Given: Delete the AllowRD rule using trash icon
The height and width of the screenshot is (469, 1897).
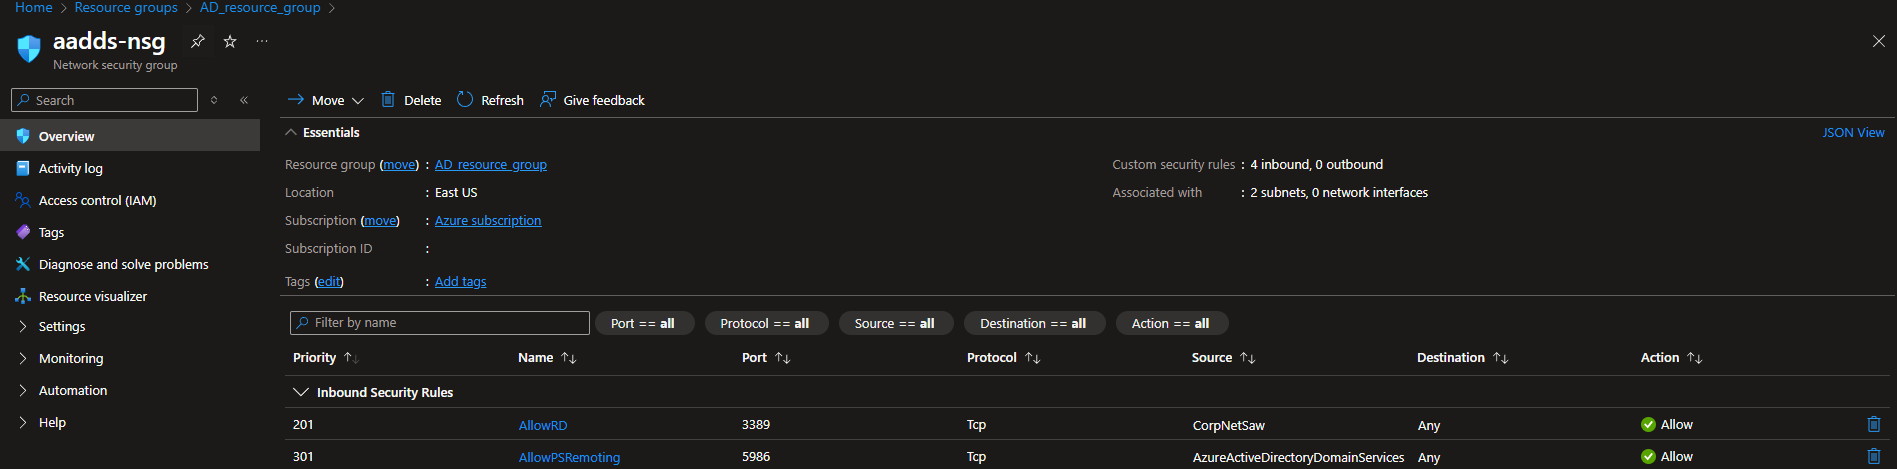Looking at the screenshot, I should point(1873,424).
